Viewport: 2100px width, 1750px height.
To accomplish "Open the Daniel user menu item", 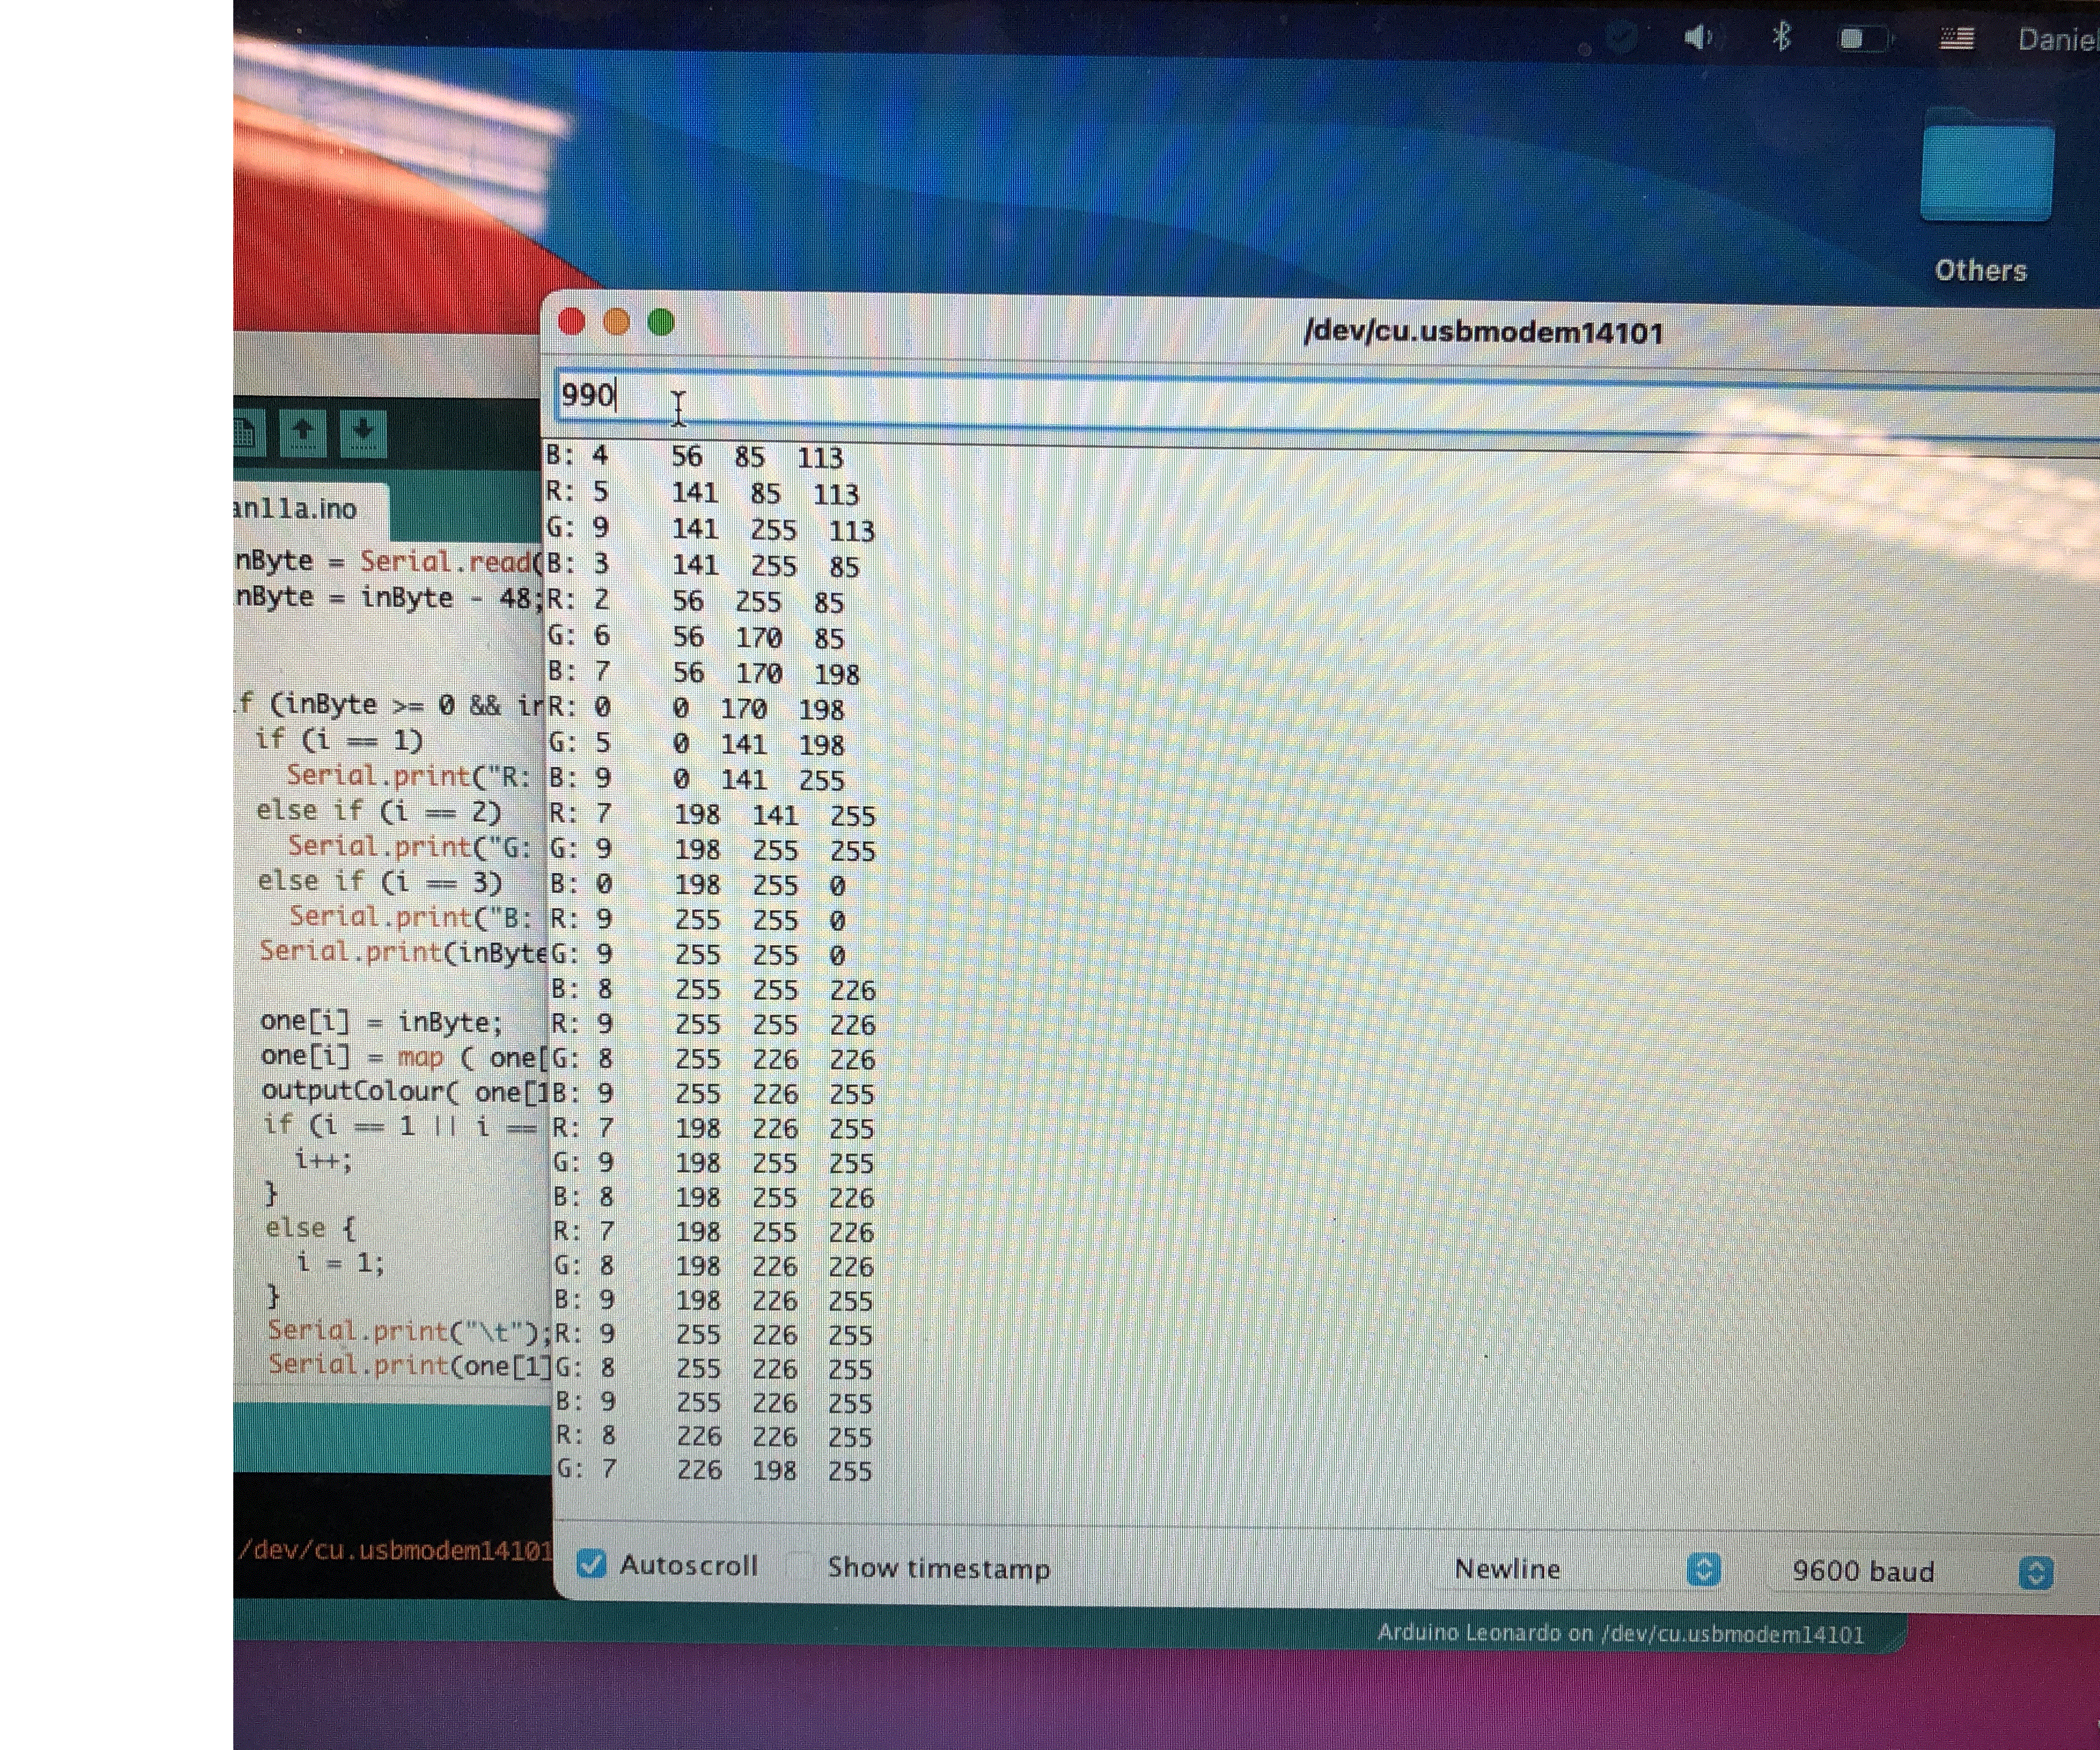I will click(x=2057, y=40).
